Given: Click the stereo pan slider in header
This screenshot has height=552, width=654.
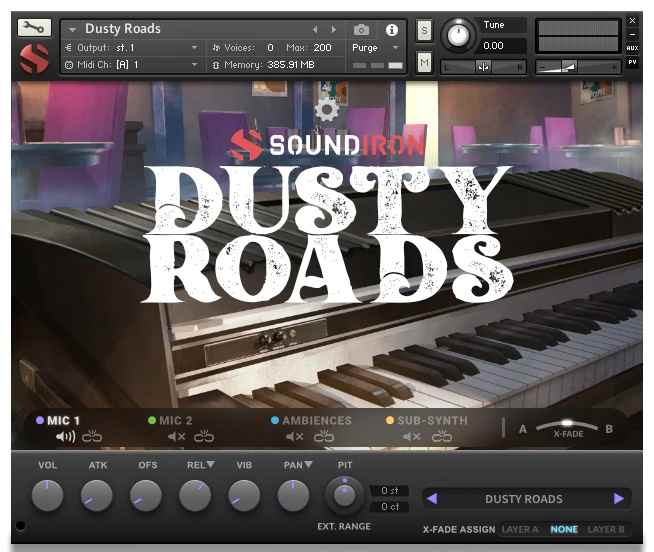Looking at the screenshot, I should tap(483, 67).
